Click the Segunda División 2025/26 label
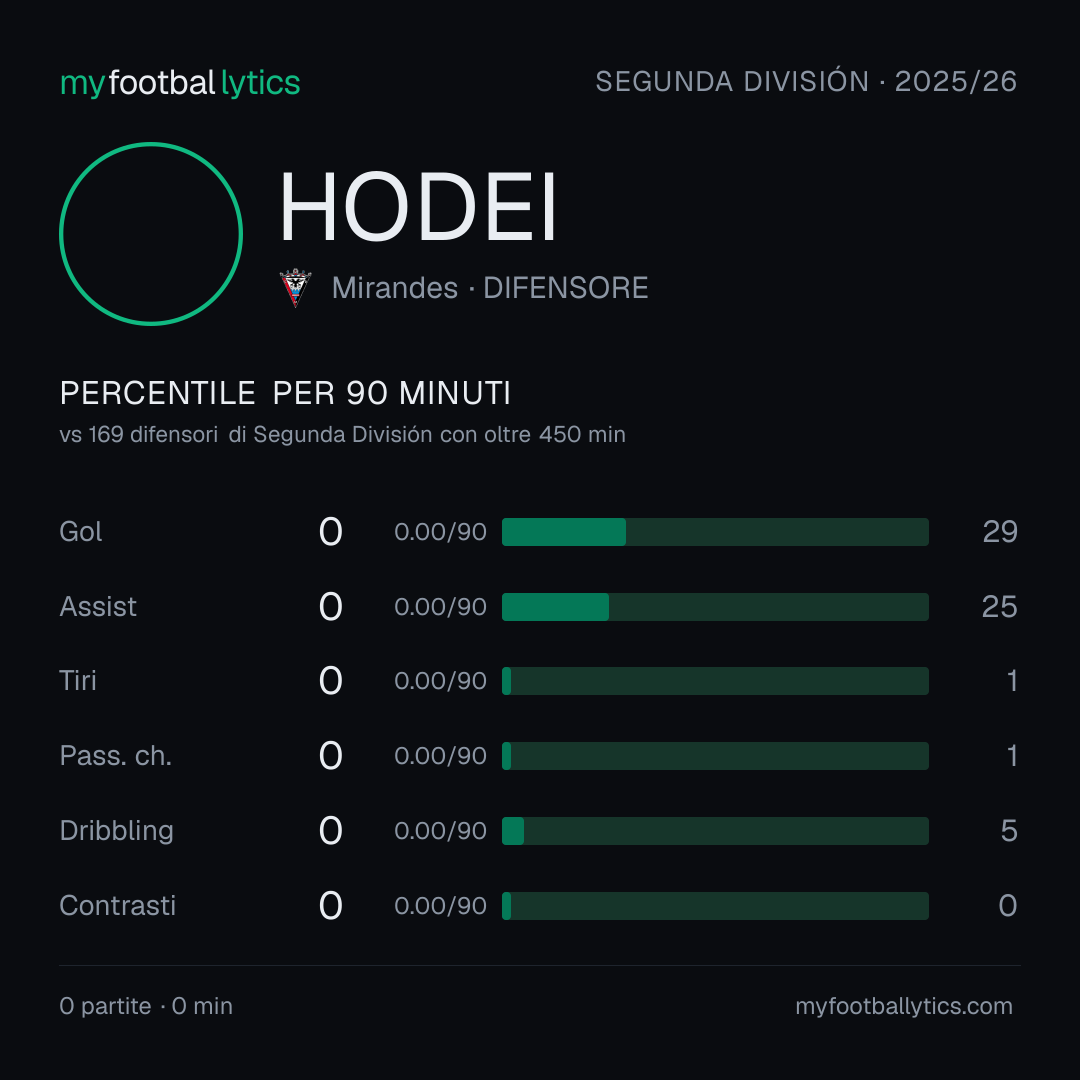Screen dimensions: 1080x1080 pos(806,81)
